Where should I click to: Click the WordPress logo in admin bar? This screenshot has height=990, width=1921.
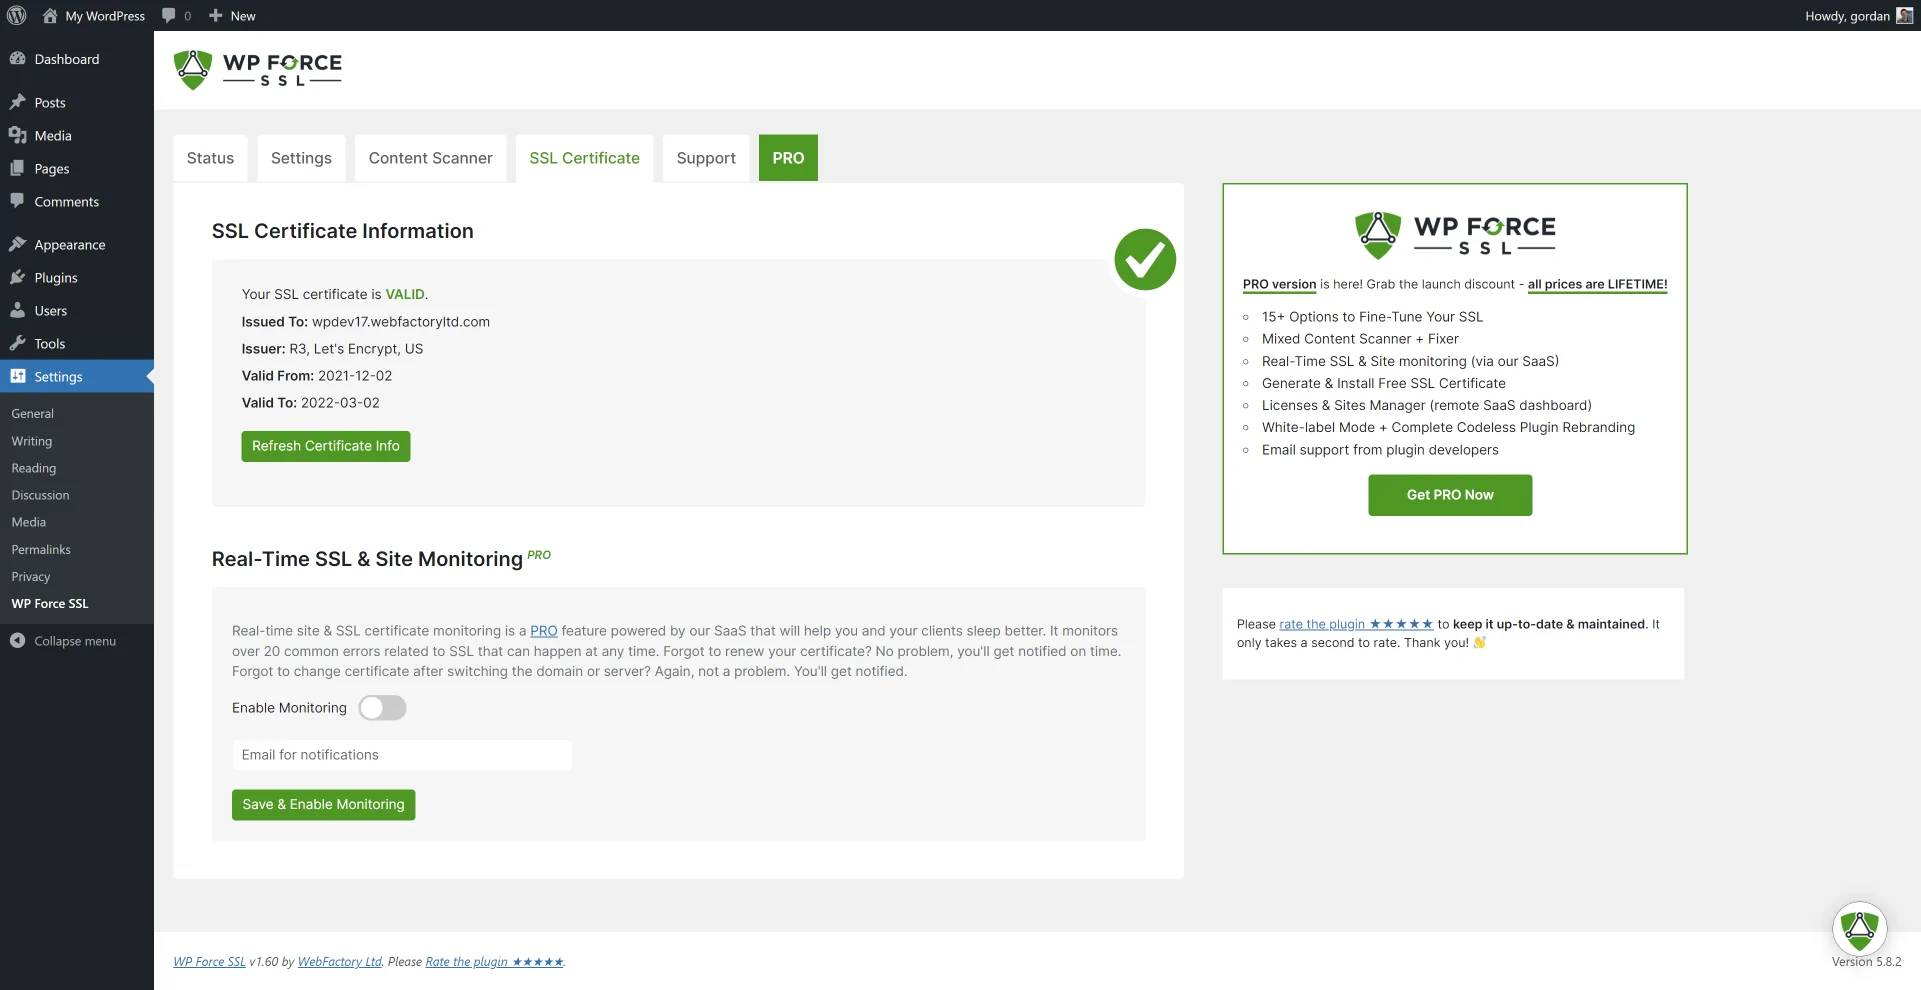pyautogui.click(x=16, y=15)
